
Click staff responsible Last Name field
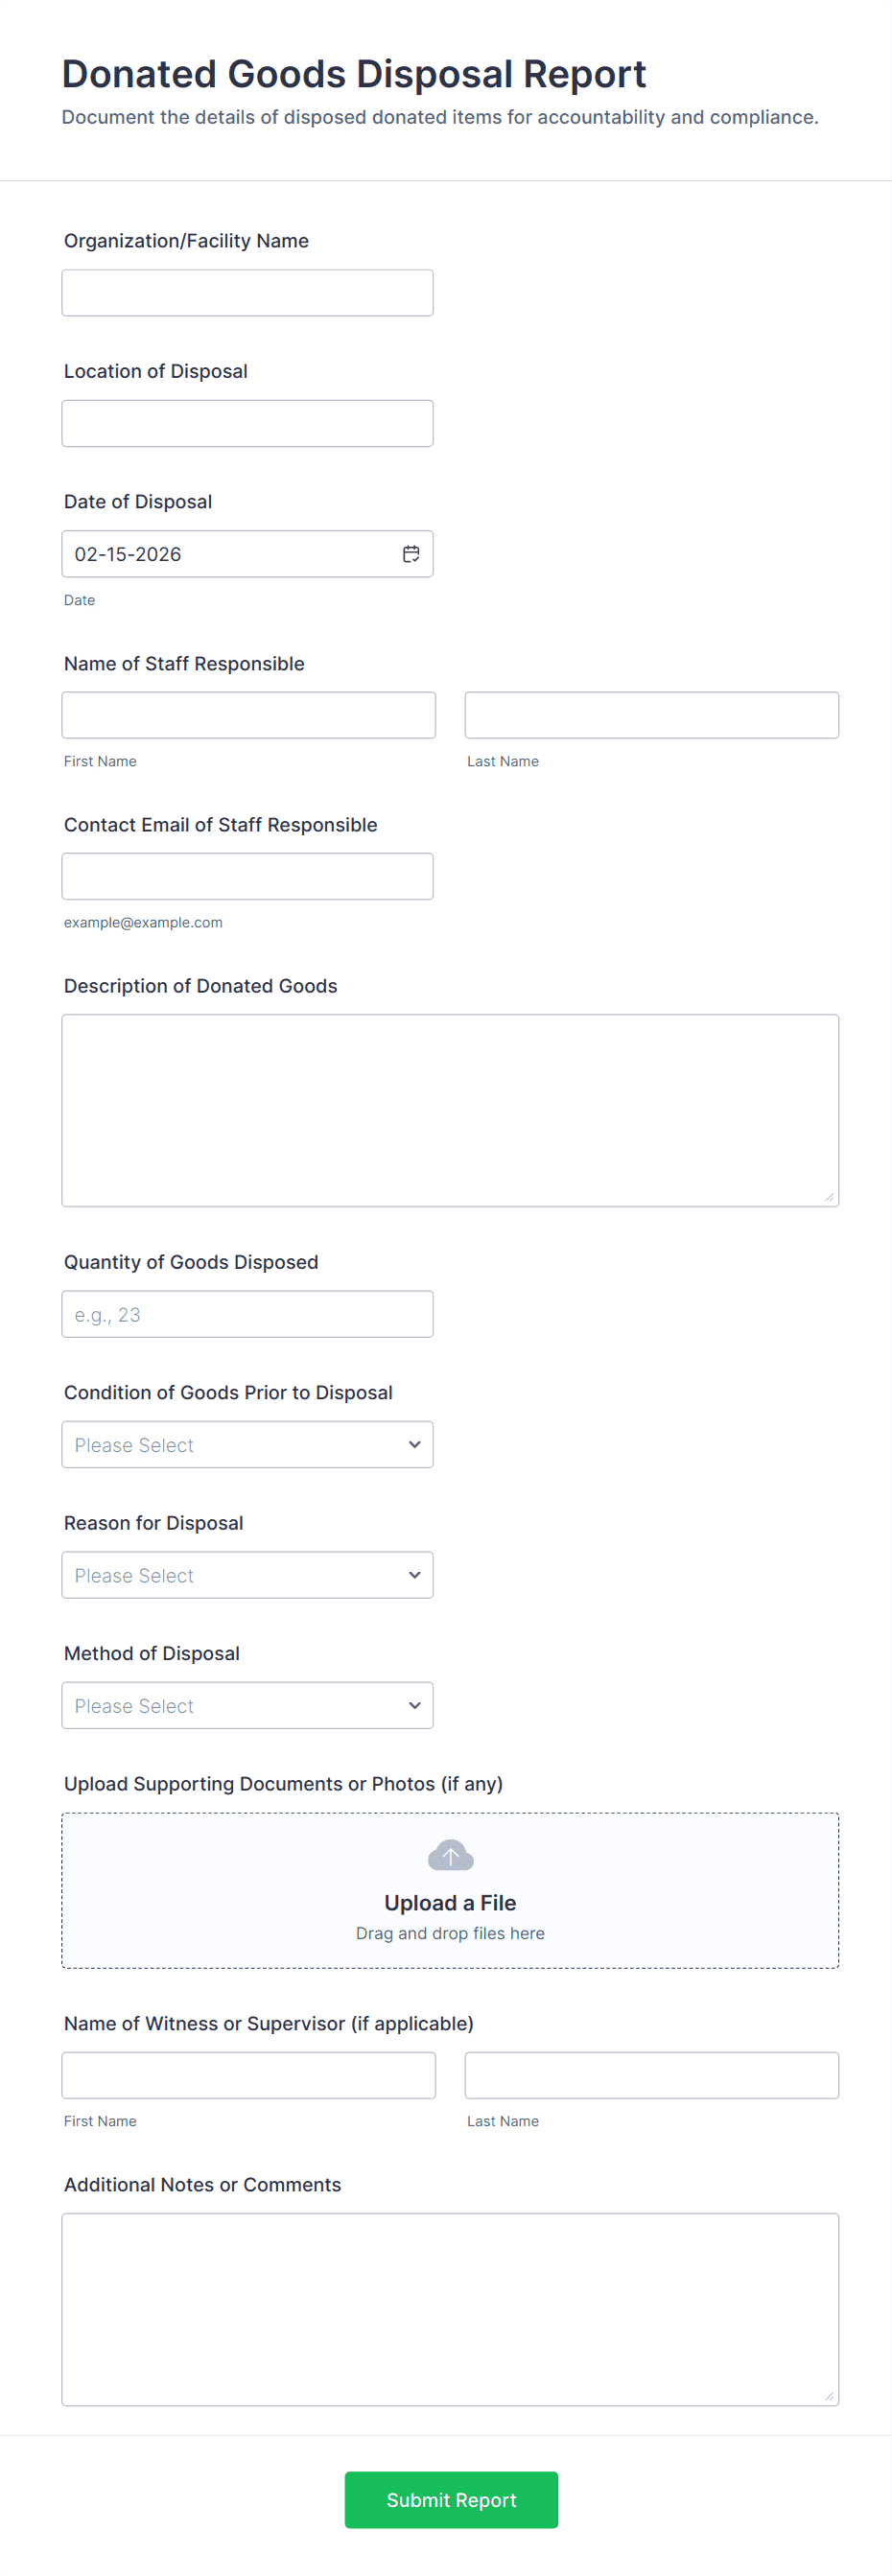coord(651,715)
